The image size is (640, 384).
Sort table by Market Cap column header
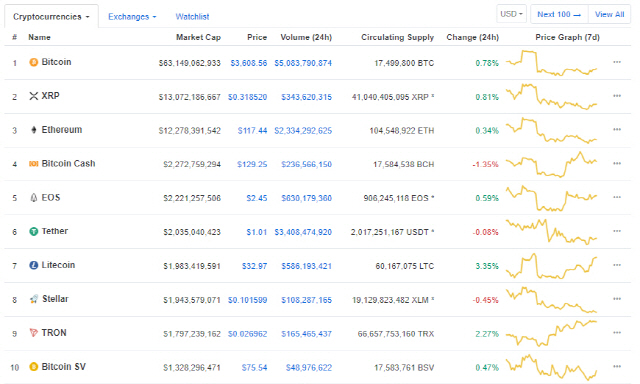coord(198,37)
